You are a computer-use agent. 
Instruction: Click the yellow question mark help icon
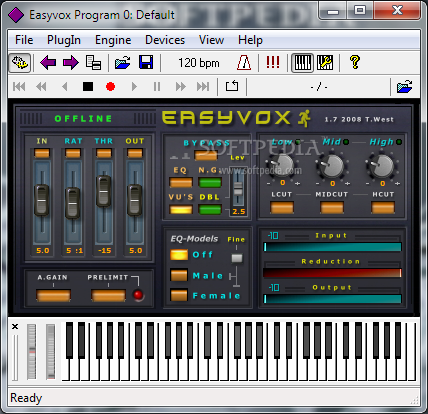point(355,62)
